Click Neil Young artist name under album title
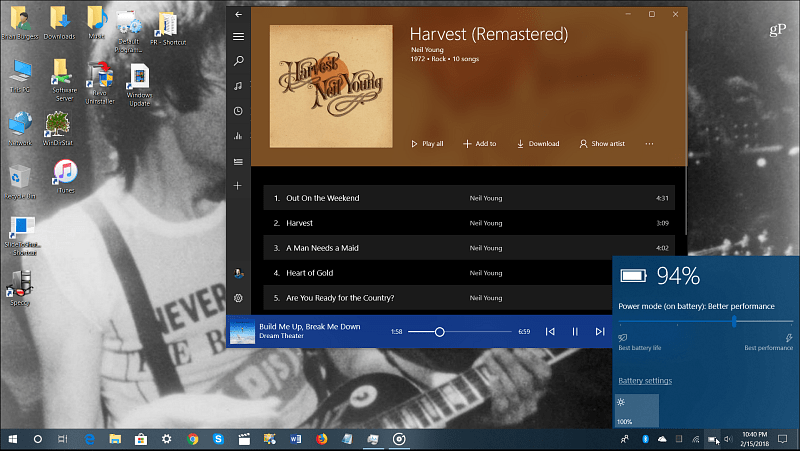Viewport: 800px width, 451px height. 427,49
